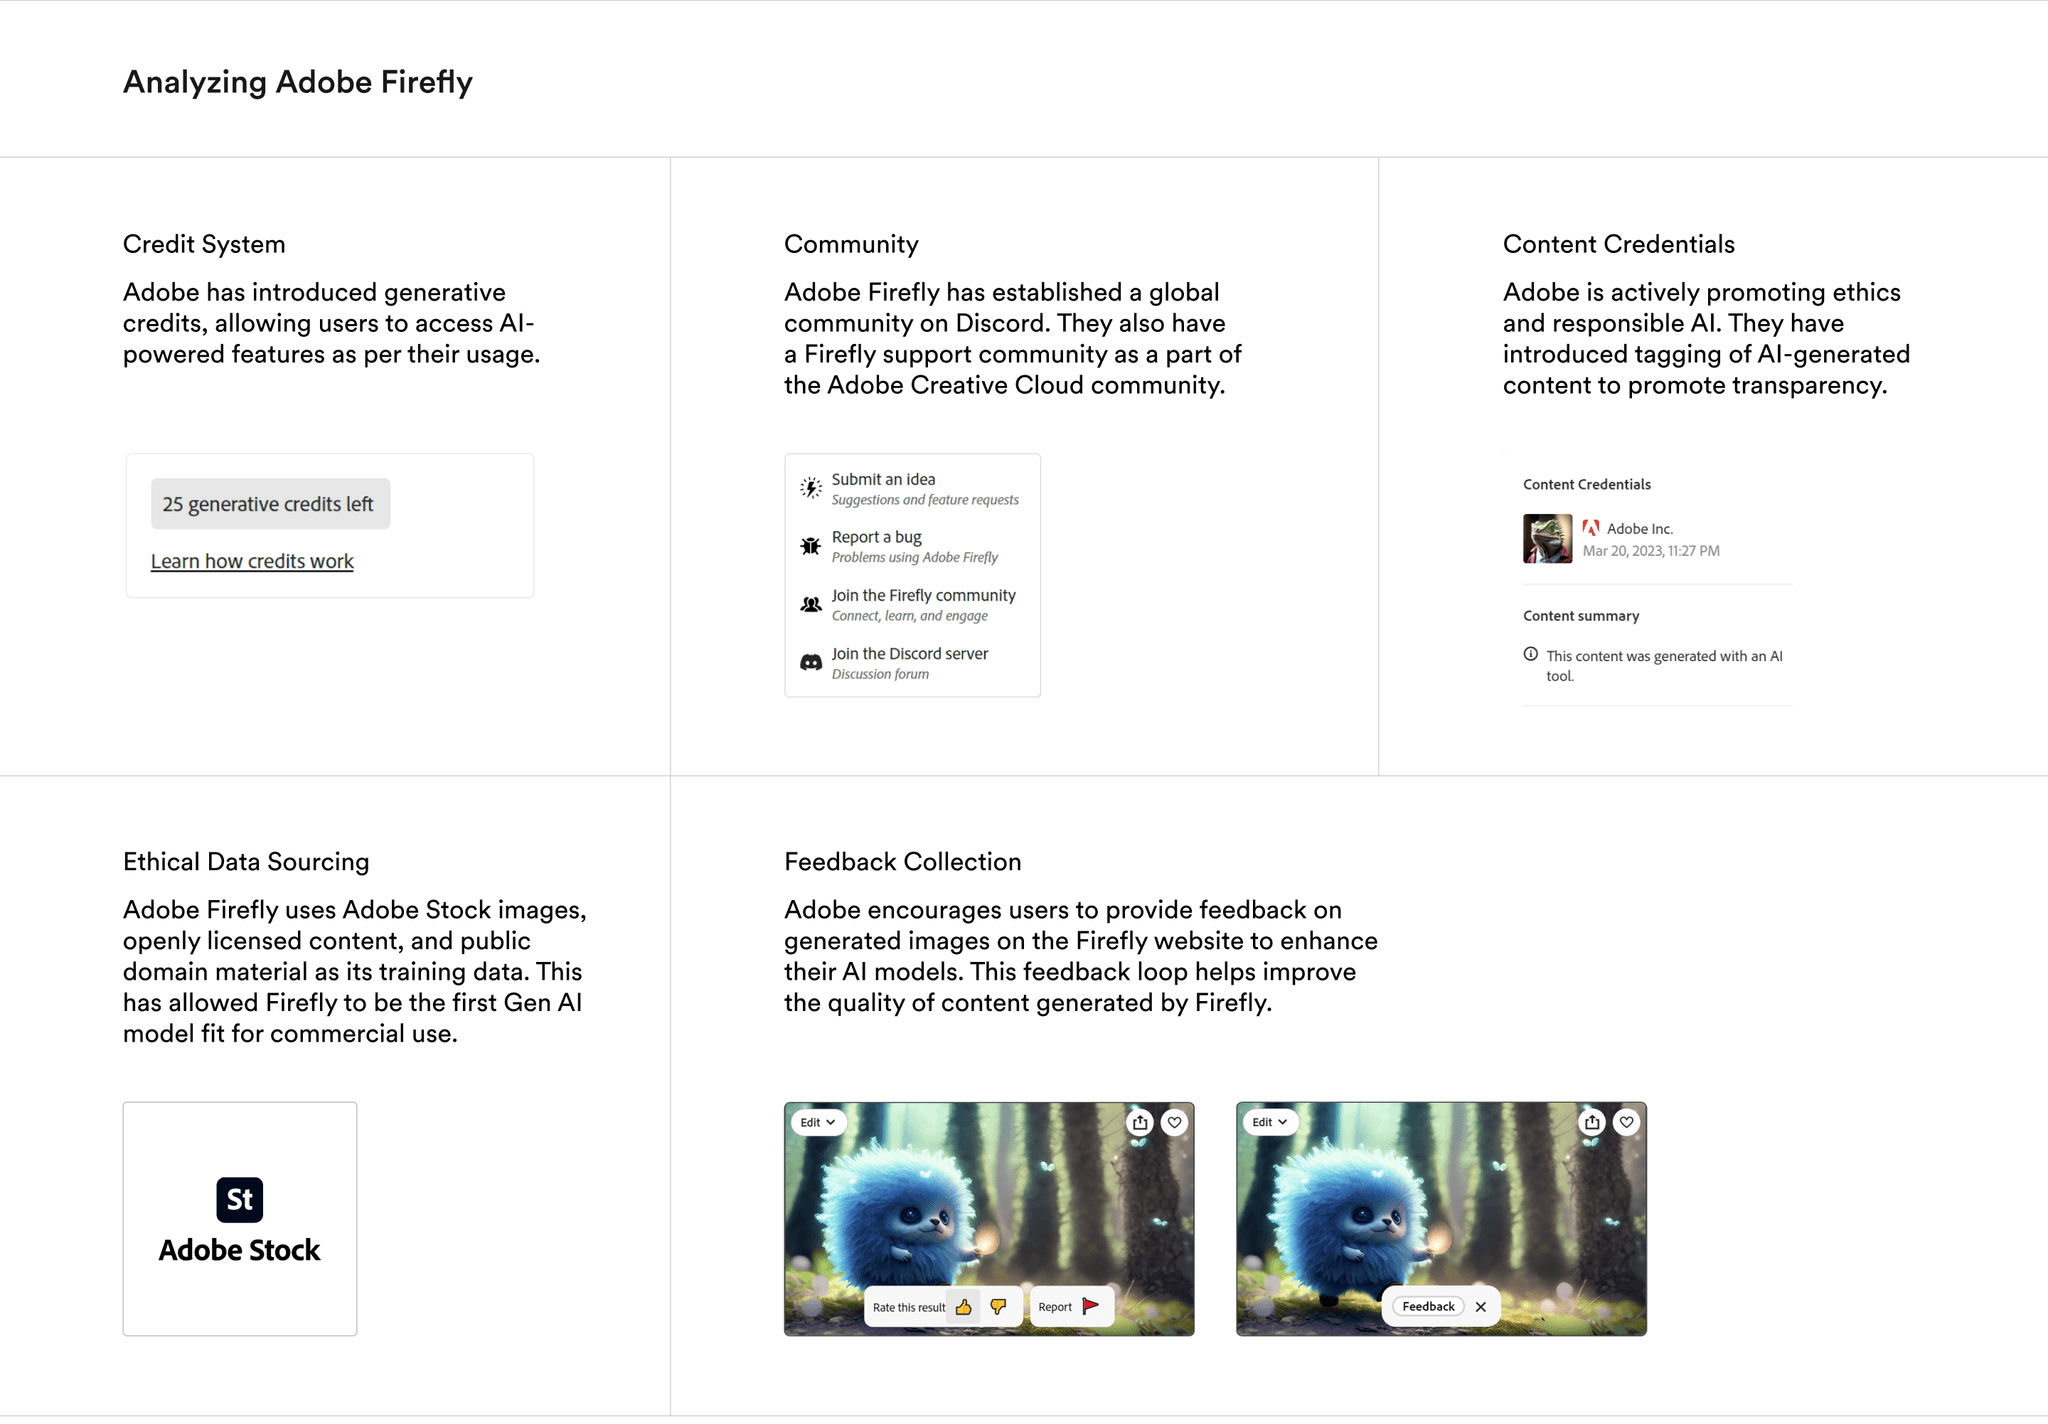Click the Adobe Stock wordmark text
The width and height of the screenshot is (2048, 1424).
click(240, 1250)
